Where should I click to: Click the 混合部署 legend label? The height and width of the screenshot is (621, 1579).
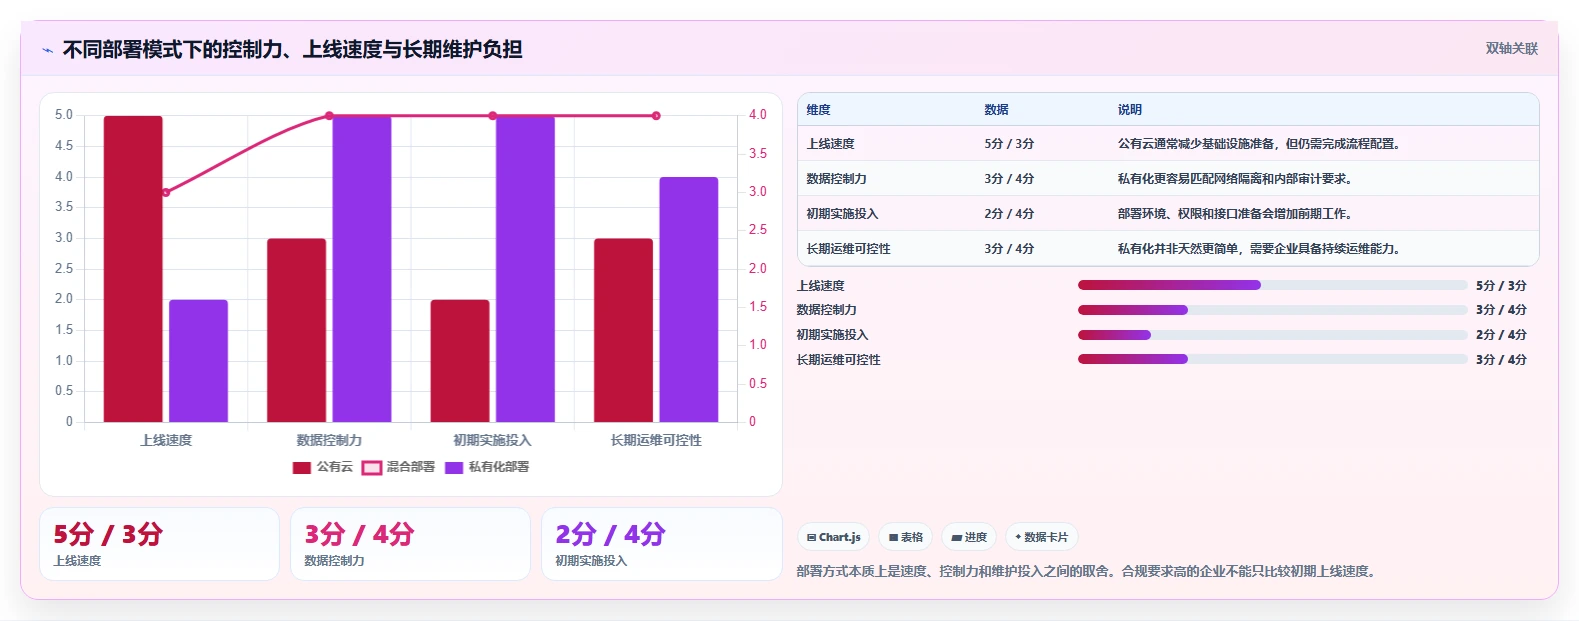pyautogui.click(x=411, y=467)
